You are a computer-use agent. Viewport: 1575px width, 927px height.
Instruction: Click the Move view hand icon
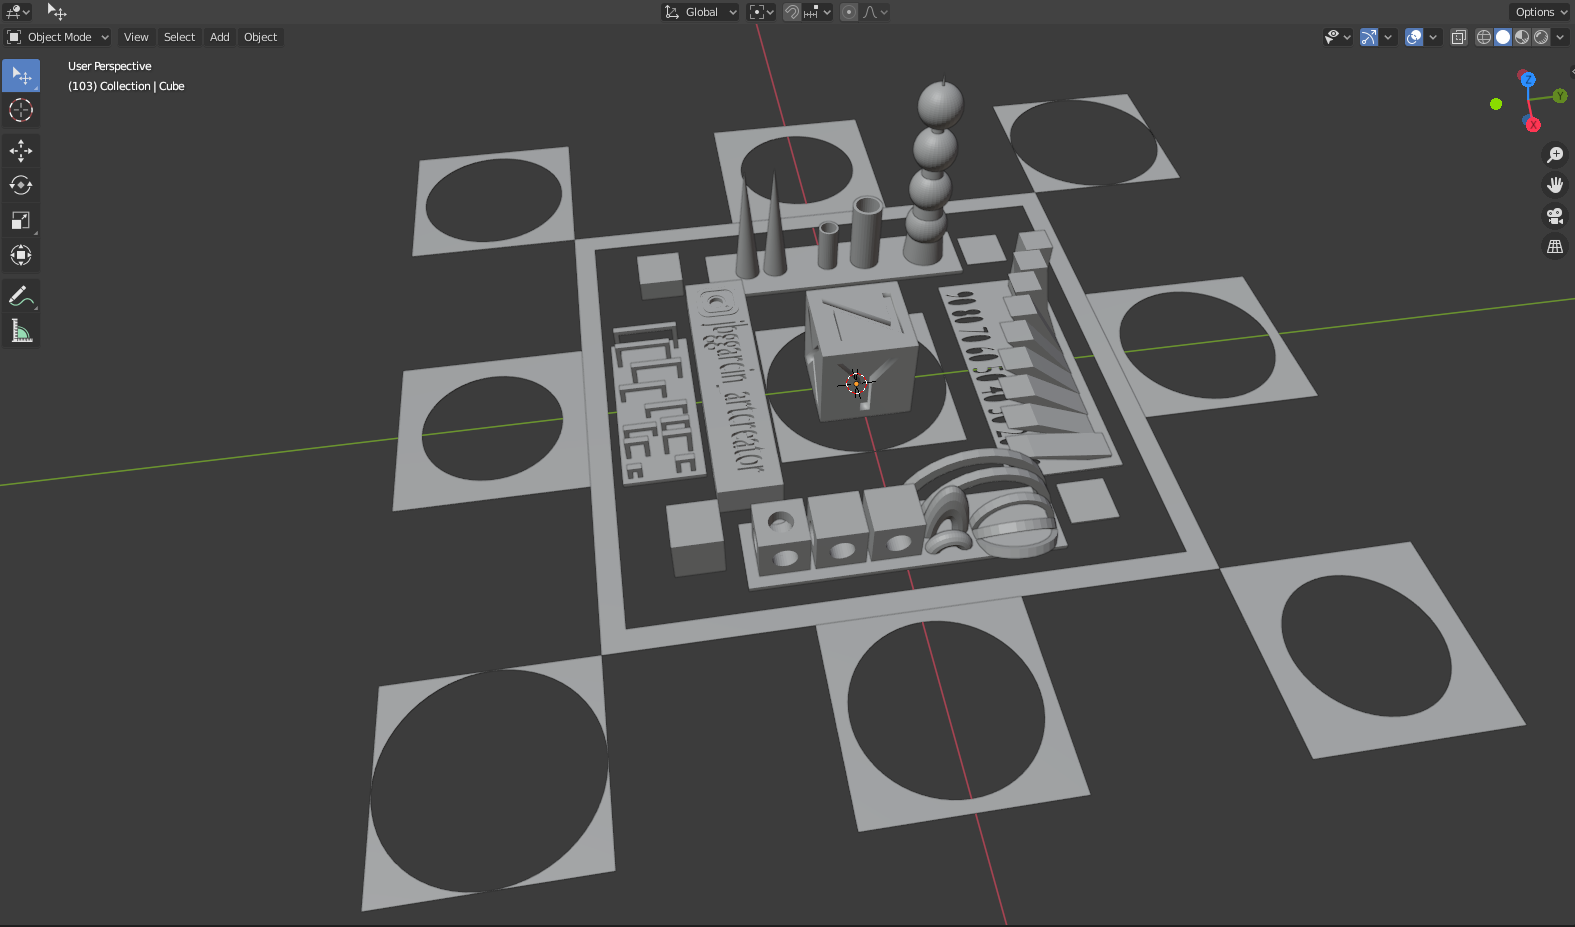click(x=1555, y=185)
